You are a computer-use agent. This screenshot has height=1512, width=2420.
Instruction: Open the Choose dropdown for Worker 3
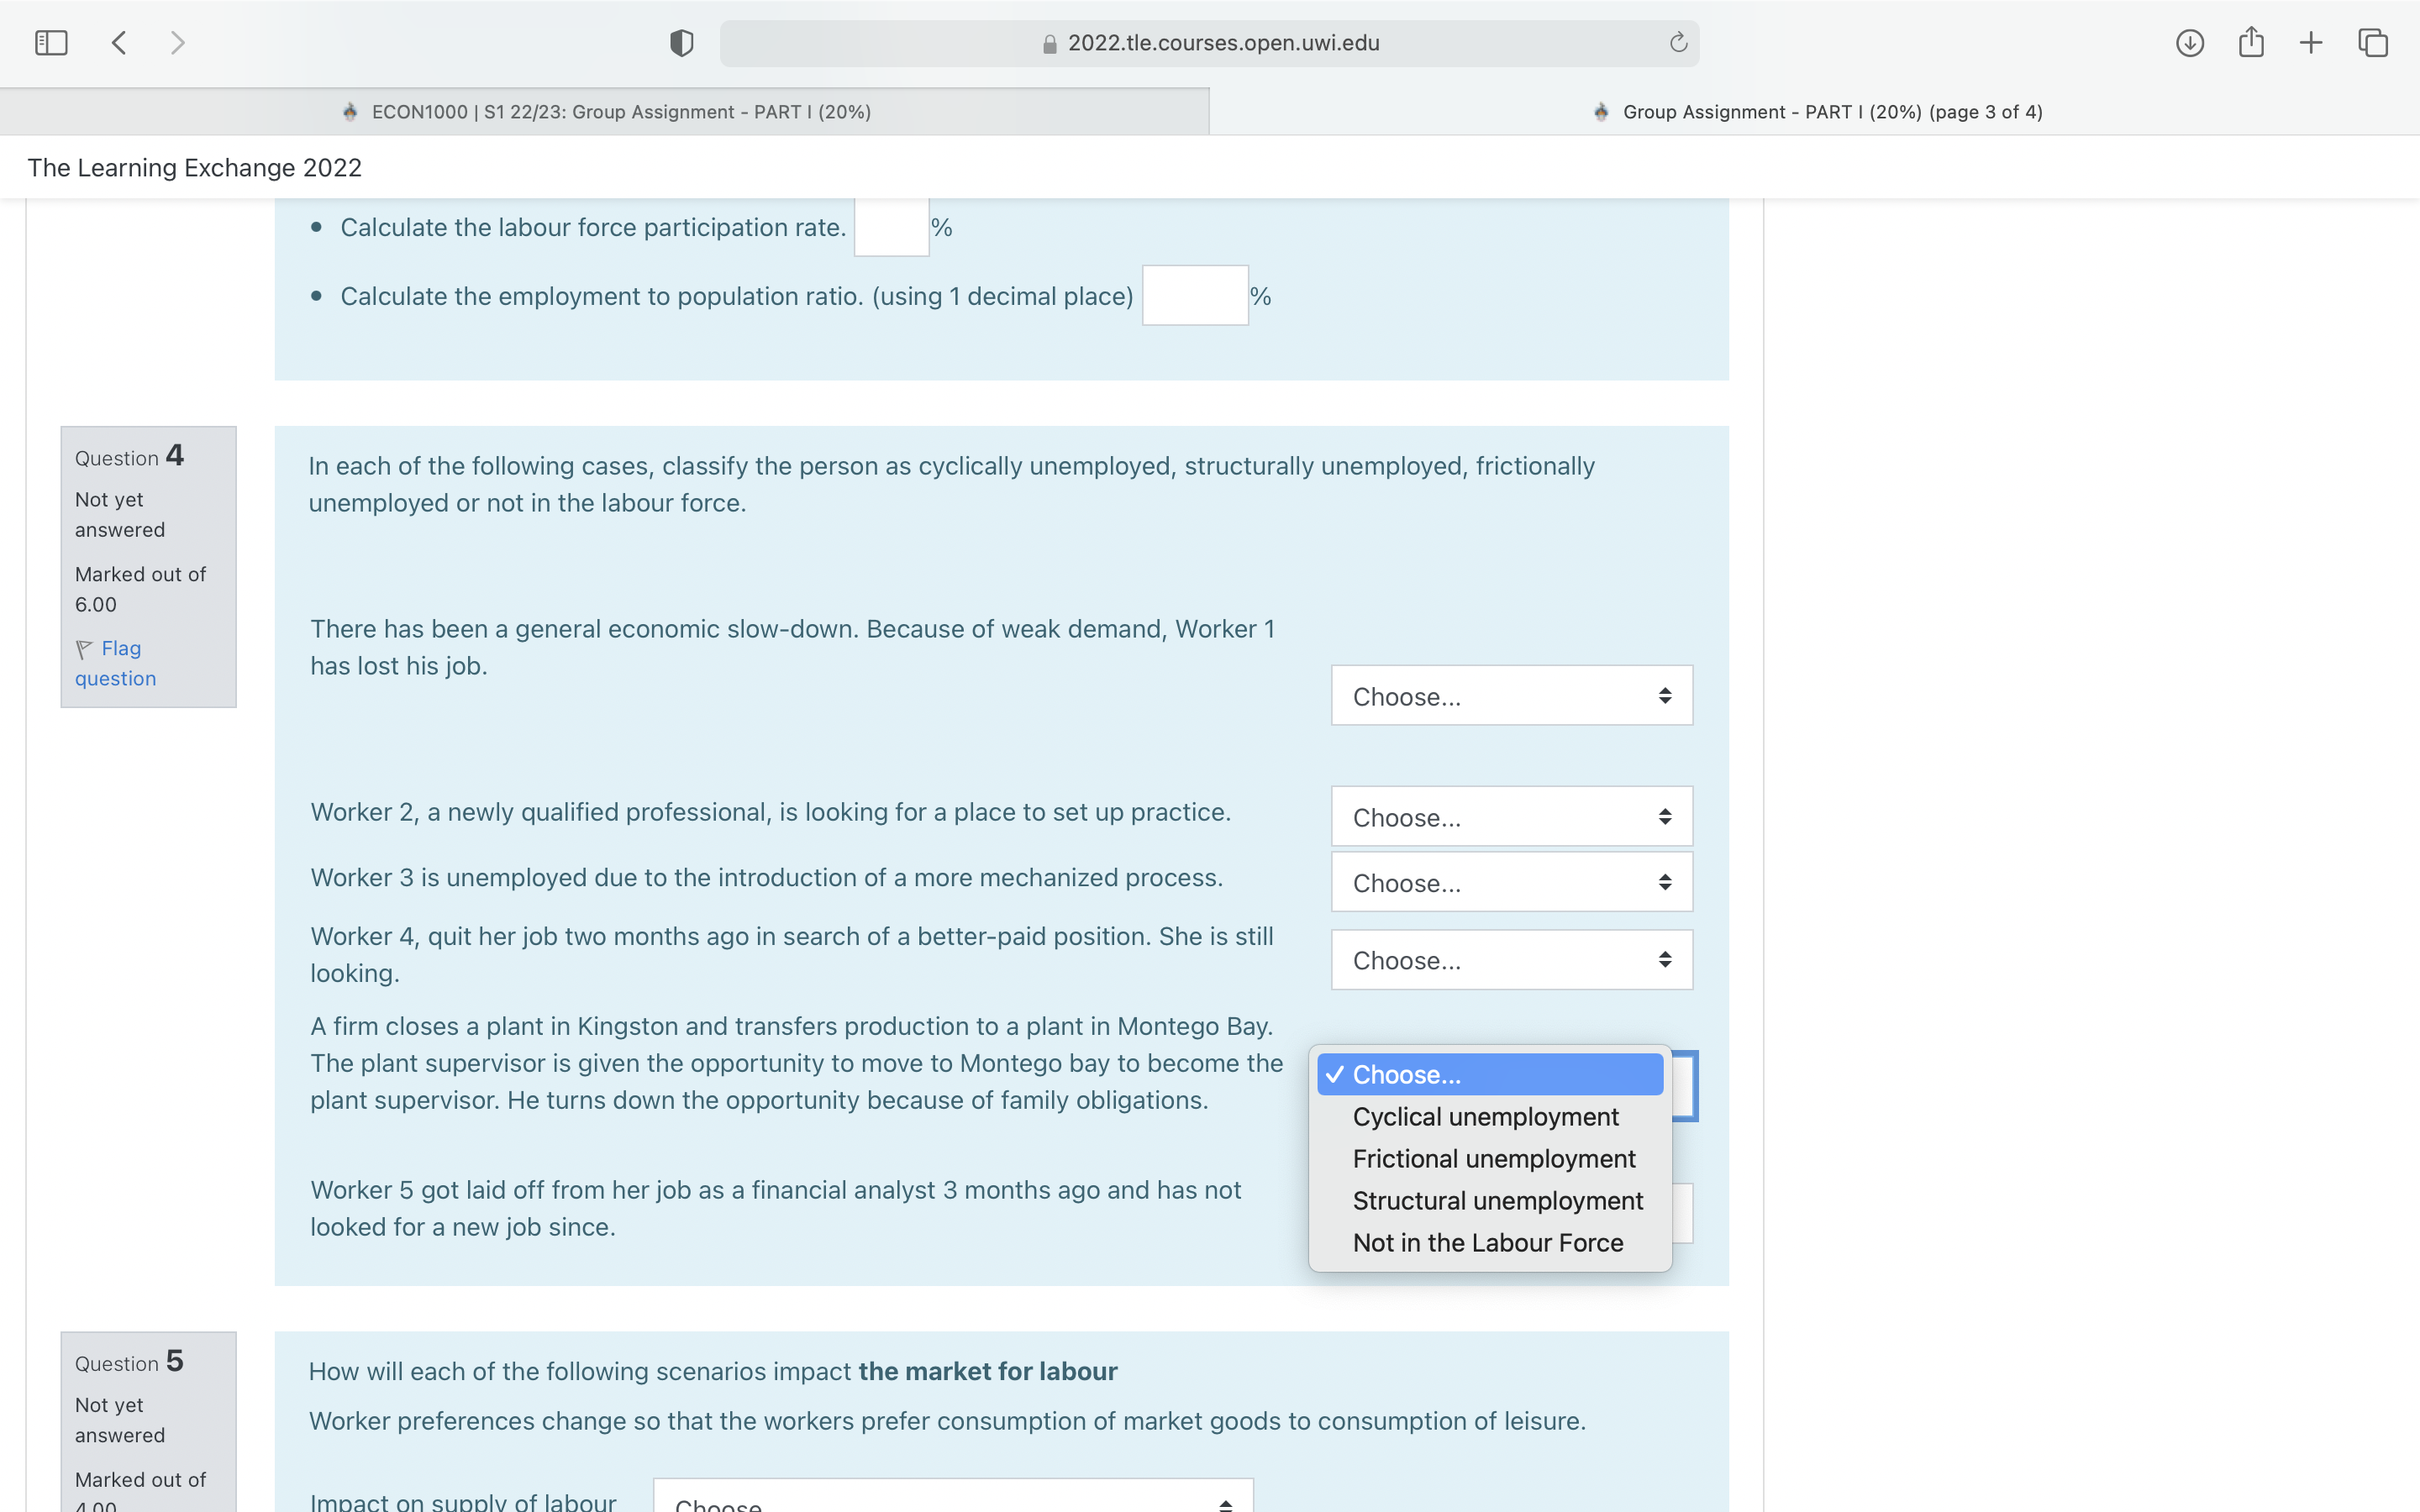point(1510,882)
